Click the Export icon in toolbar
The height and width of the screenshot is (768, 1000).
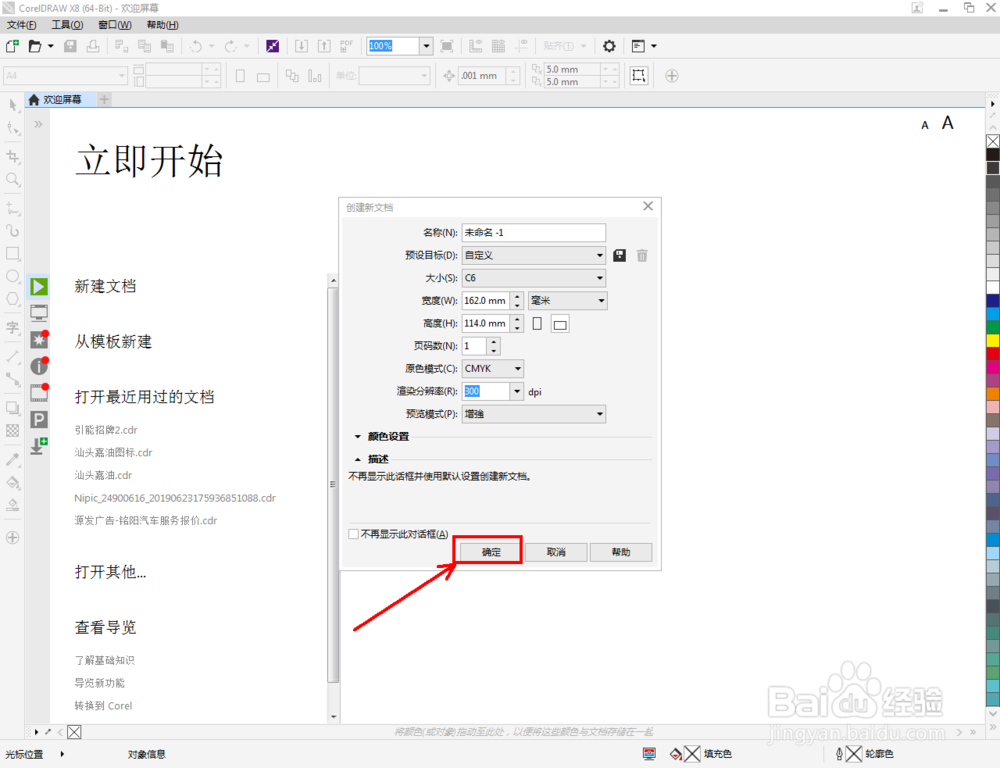click(325, 46)
